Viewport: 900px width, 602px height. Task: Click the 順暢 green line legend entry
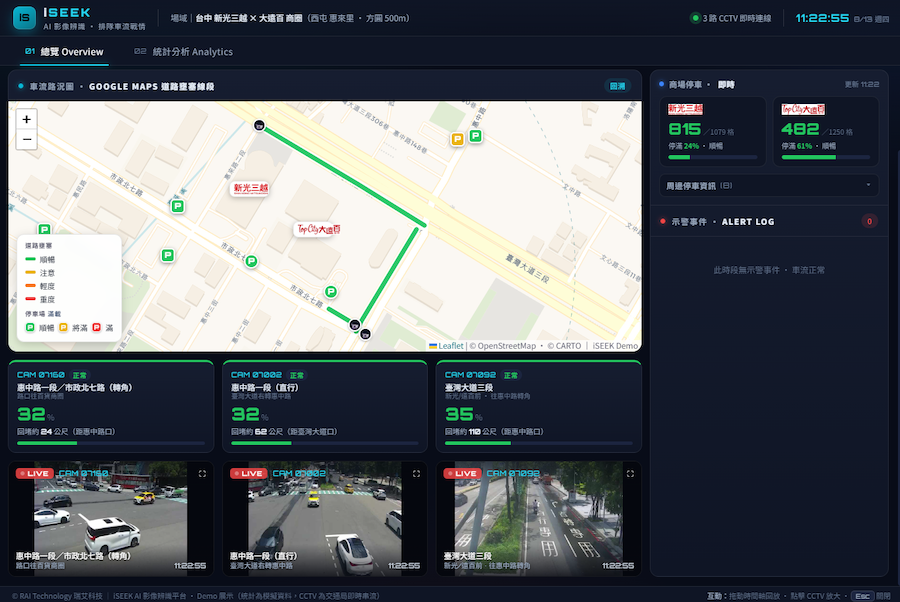(40, 259)
